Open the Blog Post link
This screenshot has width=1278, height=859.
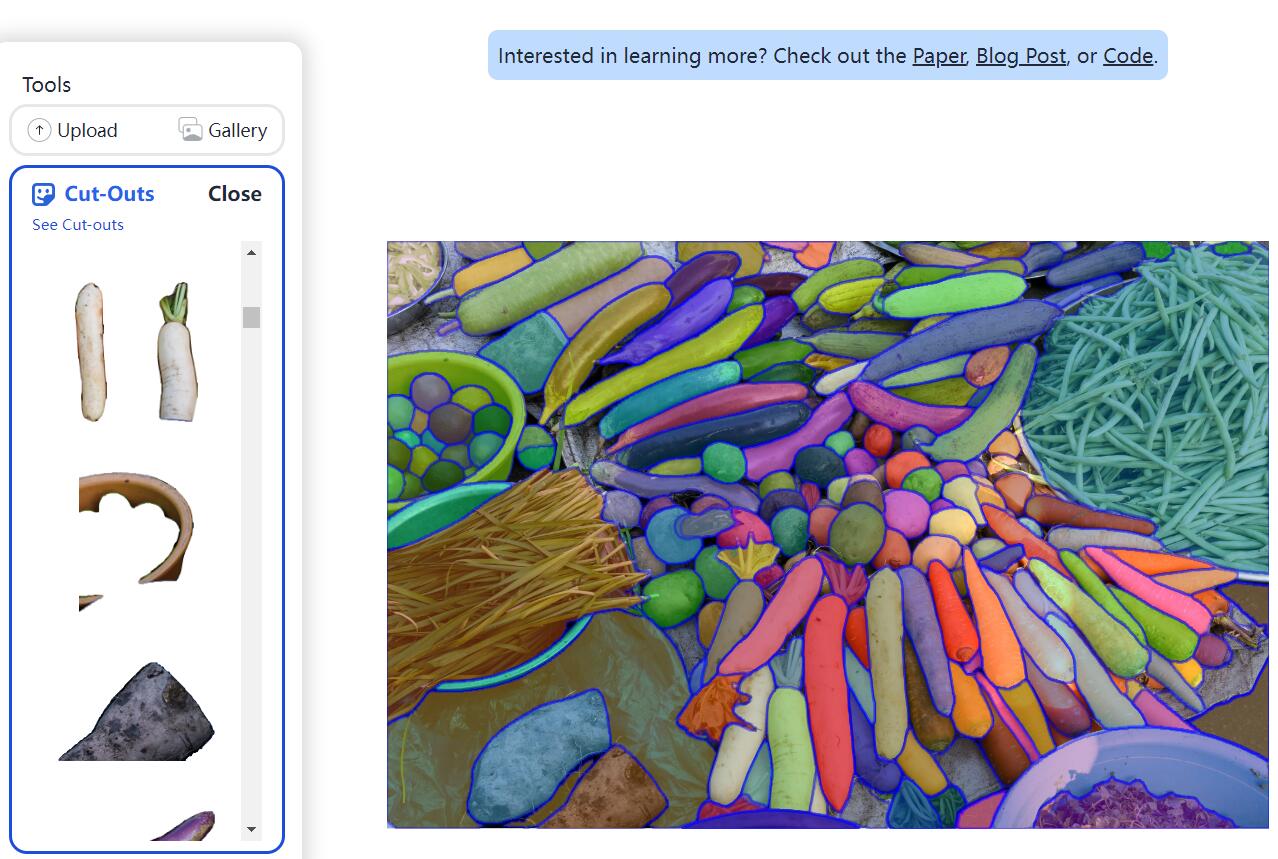tap(1021, 56)
